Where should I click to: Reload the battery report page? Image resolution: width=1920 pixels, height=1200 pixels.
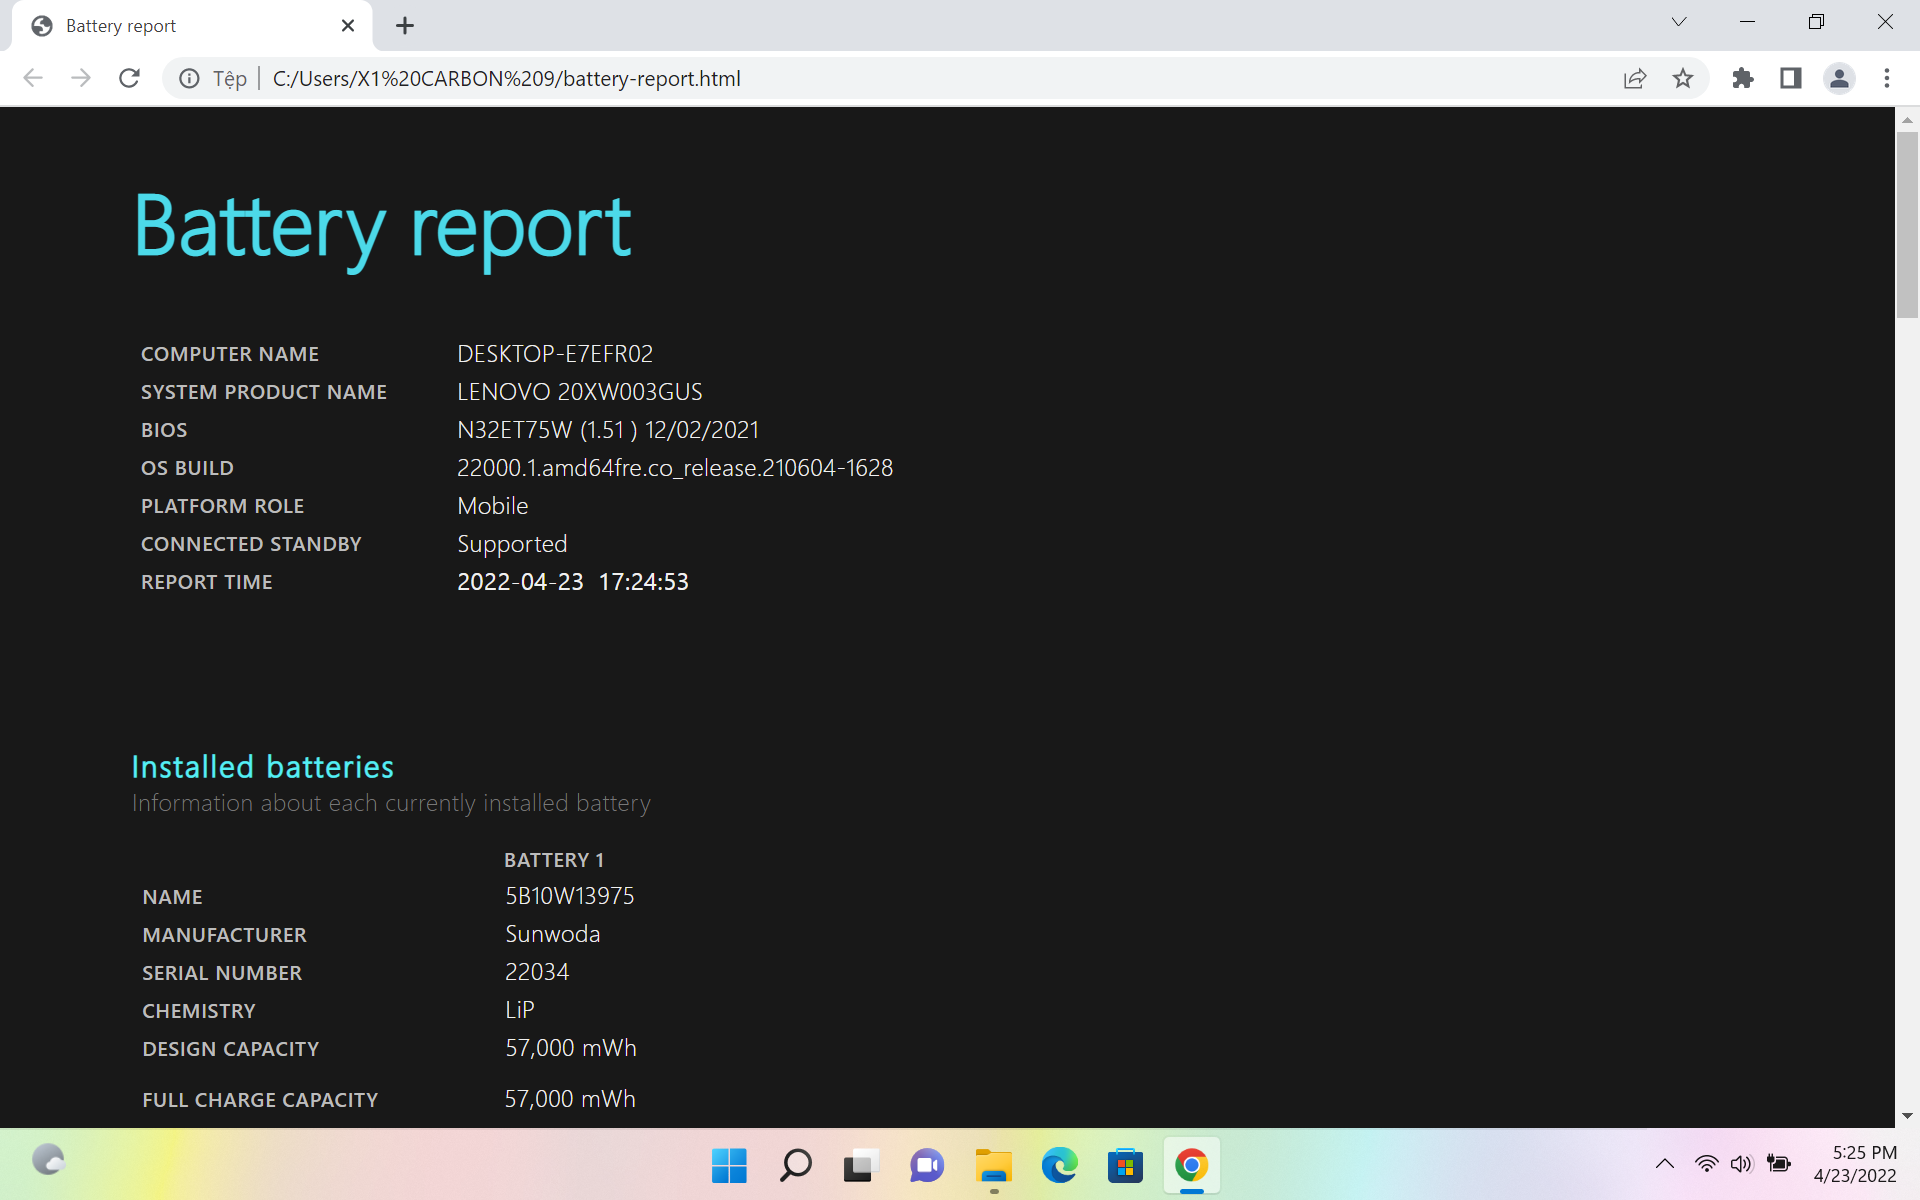point(129,78)
